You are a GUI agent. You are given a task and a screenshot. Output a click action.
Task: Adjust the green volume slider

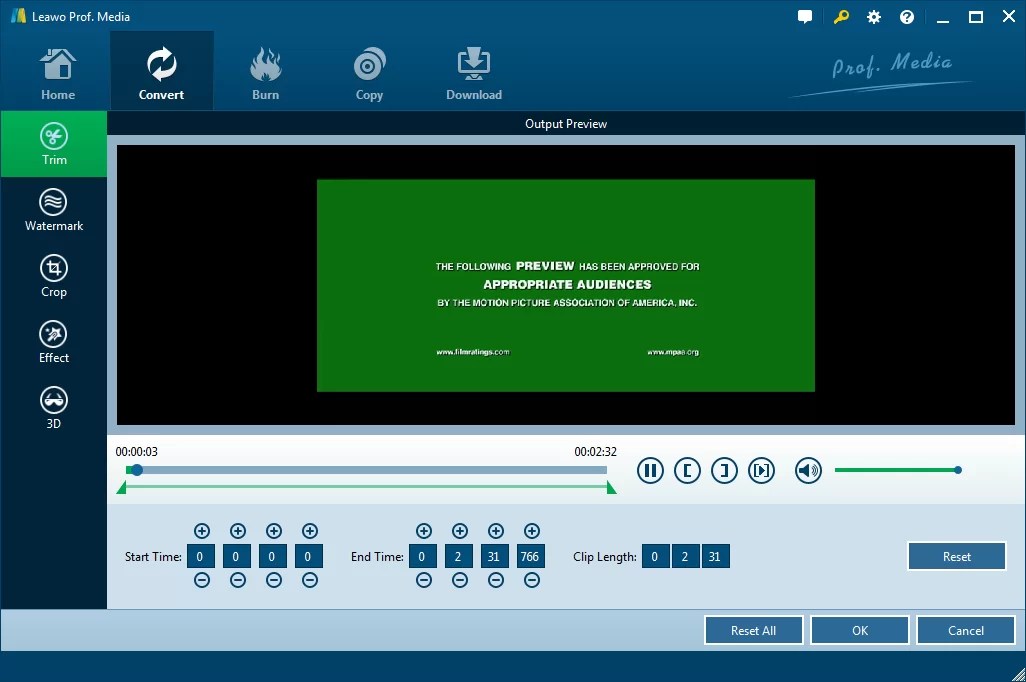[898, 470]
